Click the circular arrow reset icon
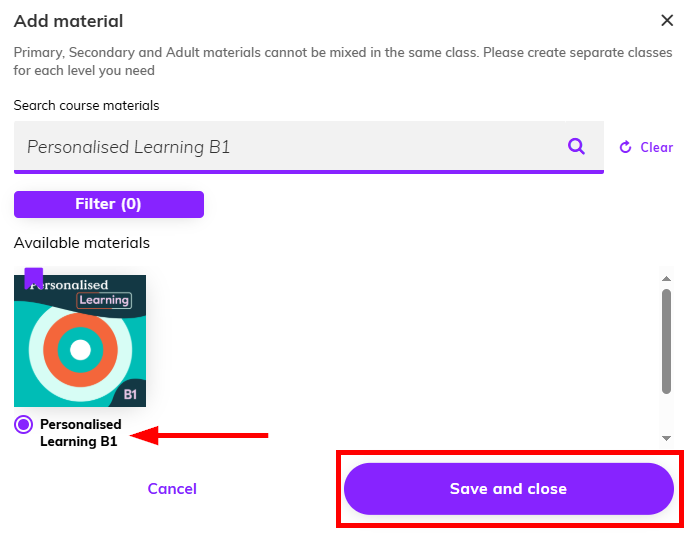 click(626, 147)
